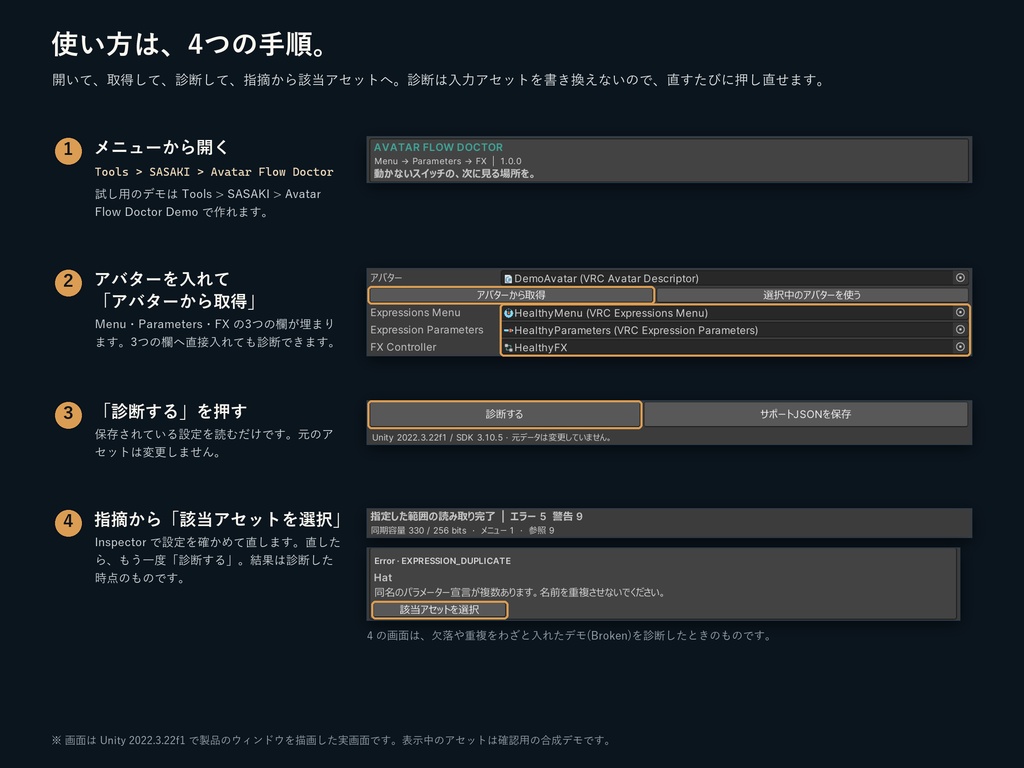Select the HealthyFX field

pos(733,347)
